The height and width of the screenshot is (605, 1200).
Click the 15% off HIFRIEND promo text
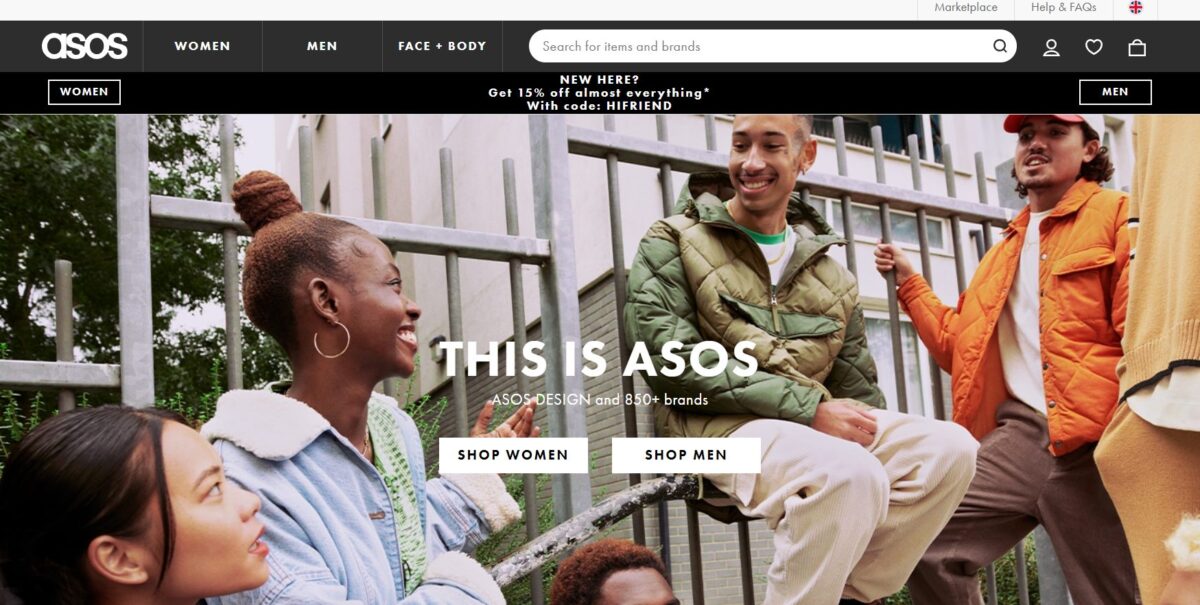coord(599,92)
